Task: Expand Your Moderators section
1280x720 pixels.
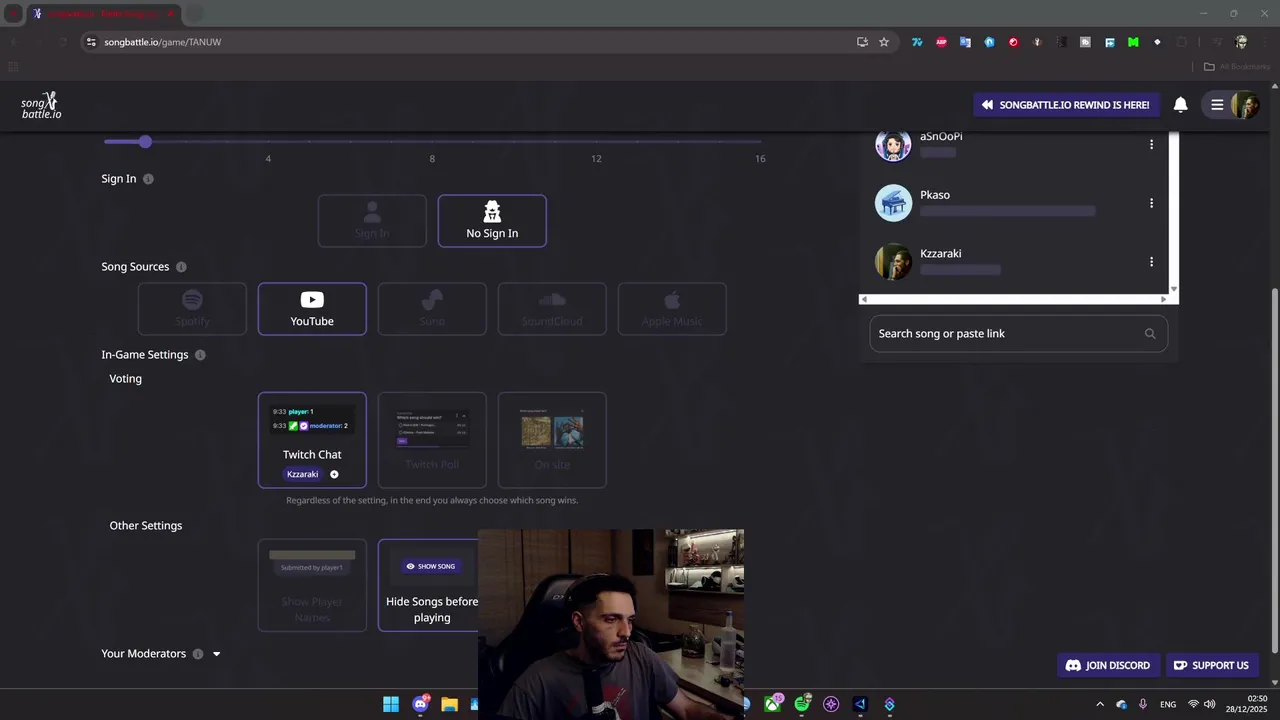Action: (x=216, y=654)
